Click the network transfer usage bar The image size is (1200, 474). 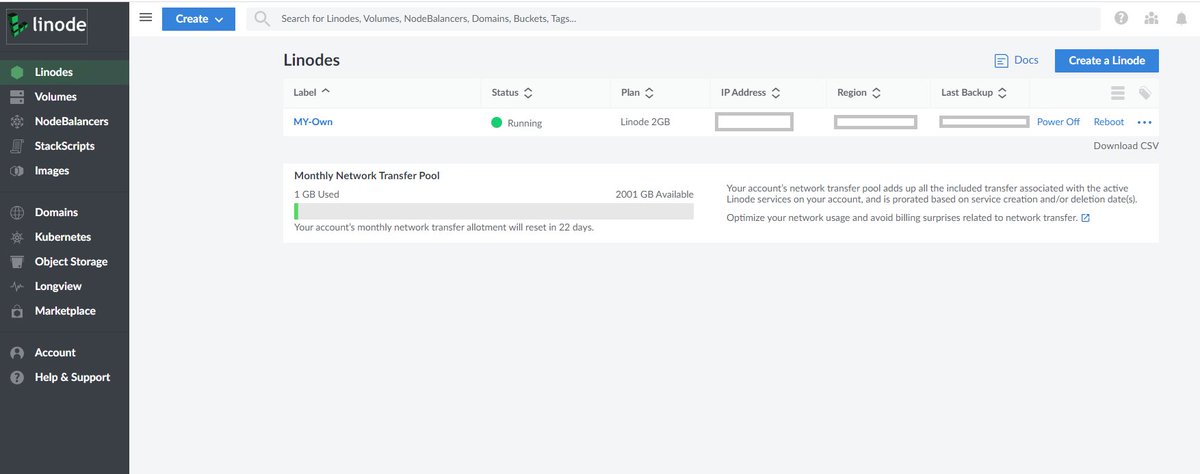coord(493,212)
